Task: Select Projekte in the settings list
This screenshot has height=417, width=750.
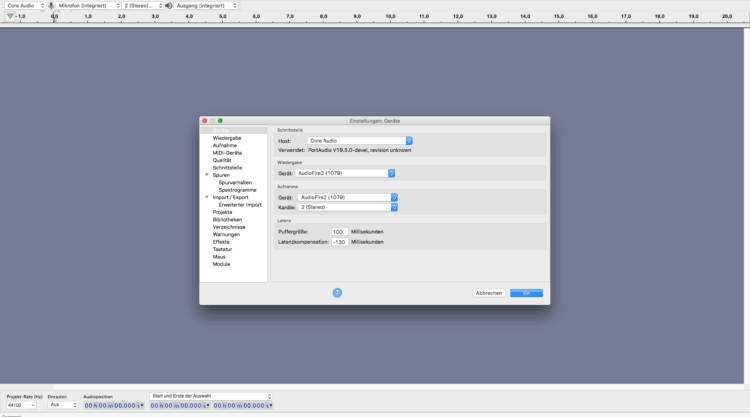Action: pyautogui.click(x=222, y=212)
